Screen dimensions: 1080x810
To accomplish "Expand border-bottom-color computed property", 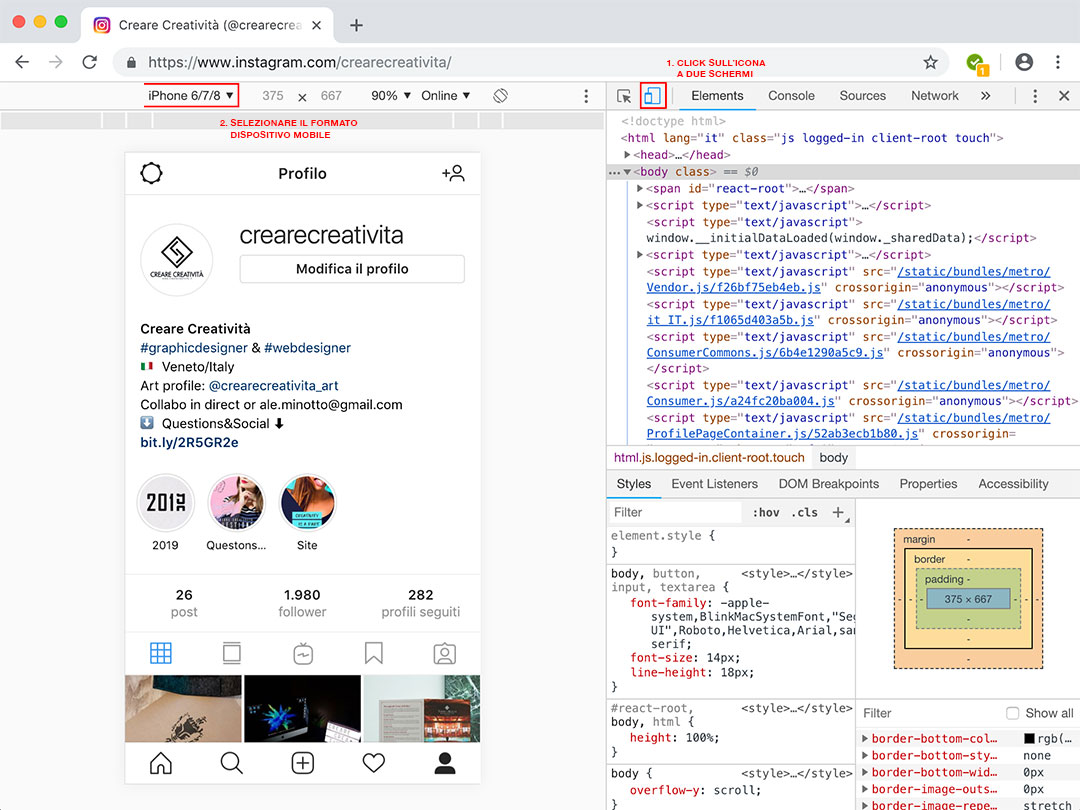I will (x=865, y=738).
